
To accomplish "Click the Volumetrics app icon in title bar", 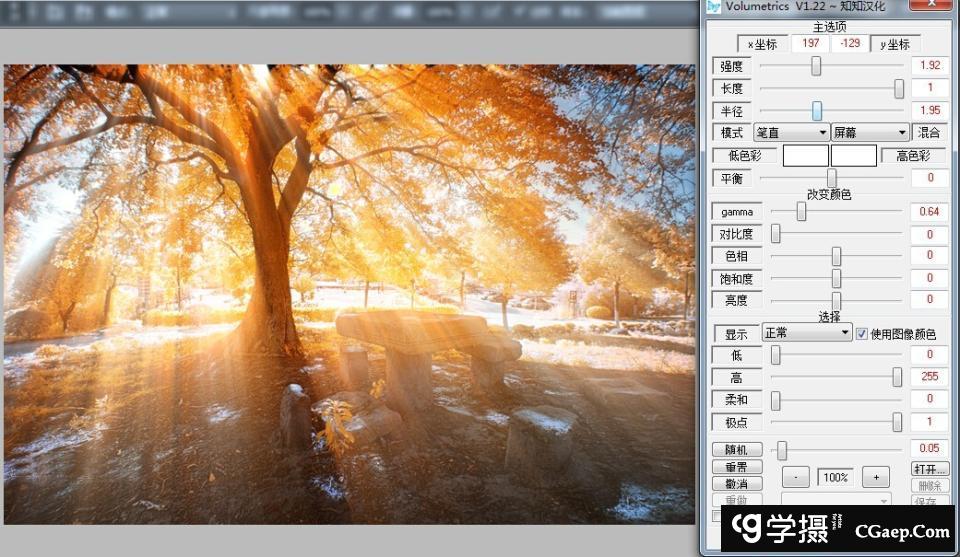I will [x=713, y=7].
